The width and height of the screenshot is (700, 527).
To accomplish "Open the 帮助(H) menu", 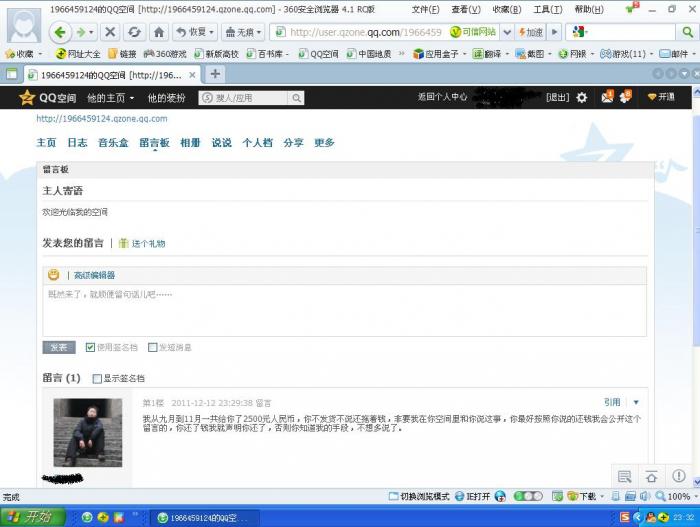I will tap(589, 9).
